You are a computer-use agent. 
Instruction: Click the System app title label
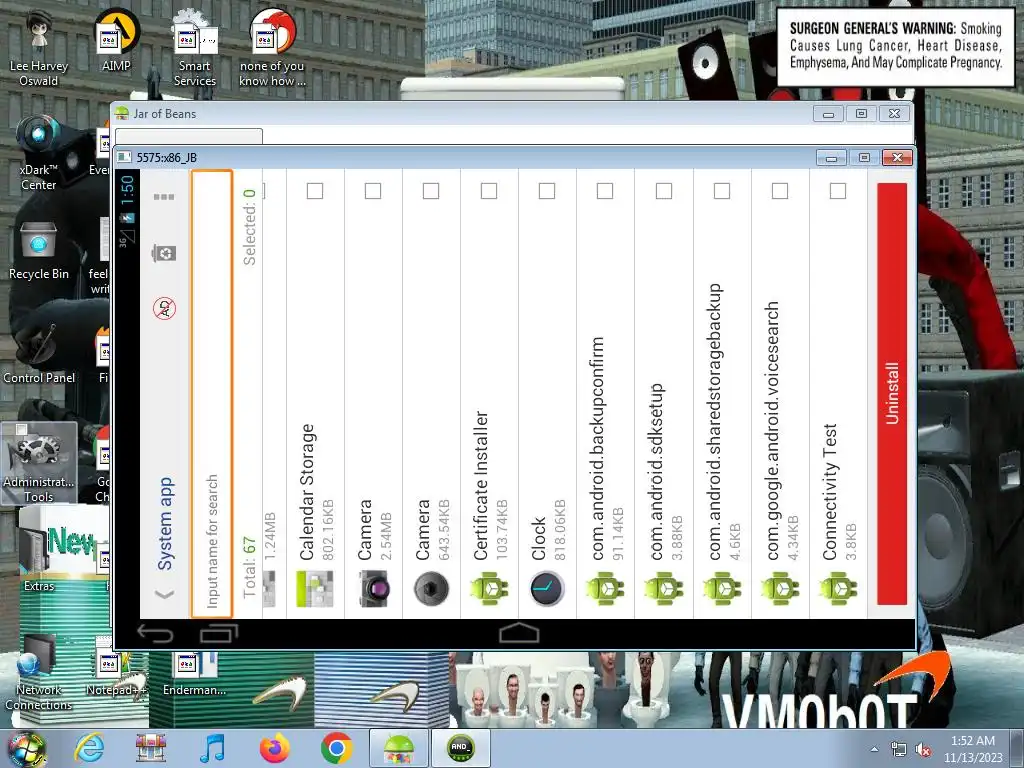(x=165, y=524)
